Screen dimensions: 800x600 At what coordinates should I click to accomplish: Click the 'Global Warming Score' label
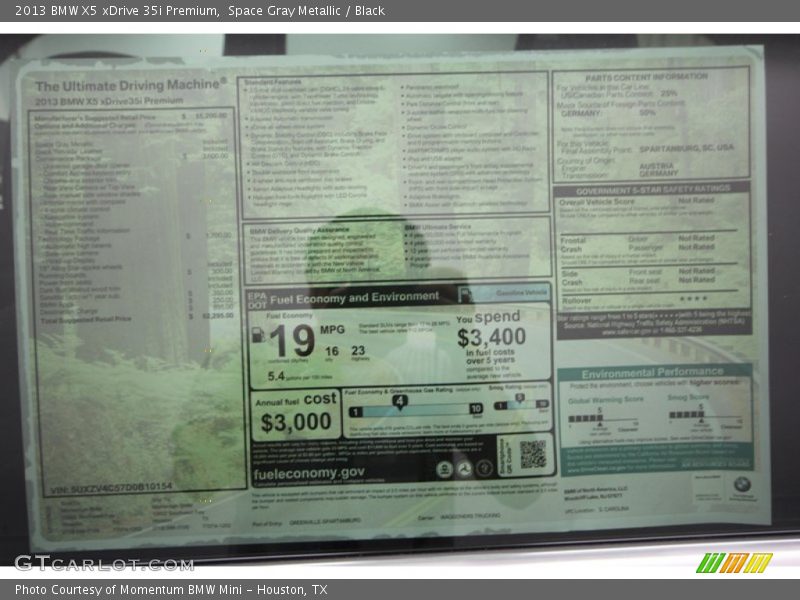point(605,399)
